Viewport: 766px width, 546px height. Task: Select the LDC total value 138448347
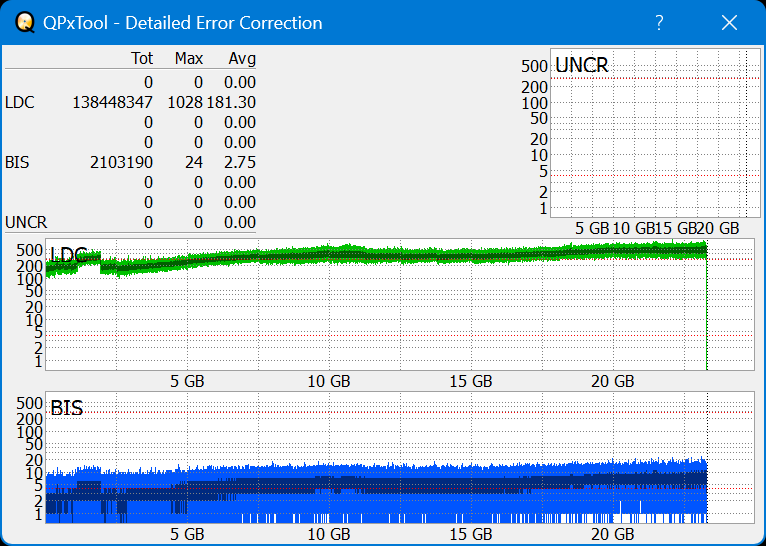click(112, 103)
